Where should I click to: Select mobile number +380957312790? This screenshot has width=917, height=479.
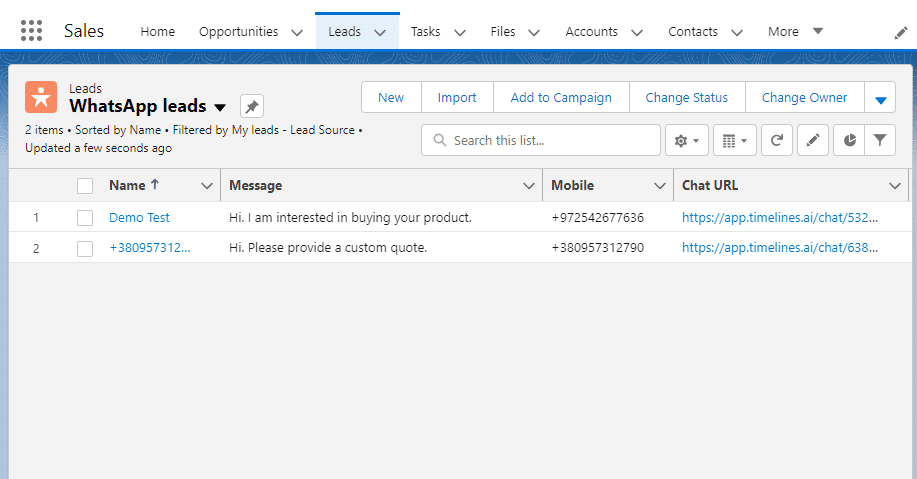coord(598,248)
